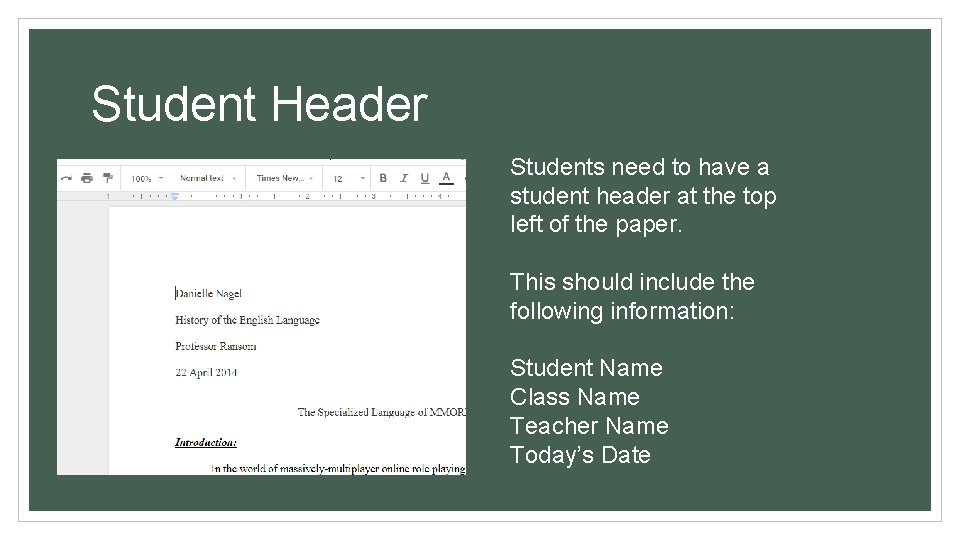960x540 pixels.
Task: Open the 100% zoom dropdown
Action: [147, 179]
